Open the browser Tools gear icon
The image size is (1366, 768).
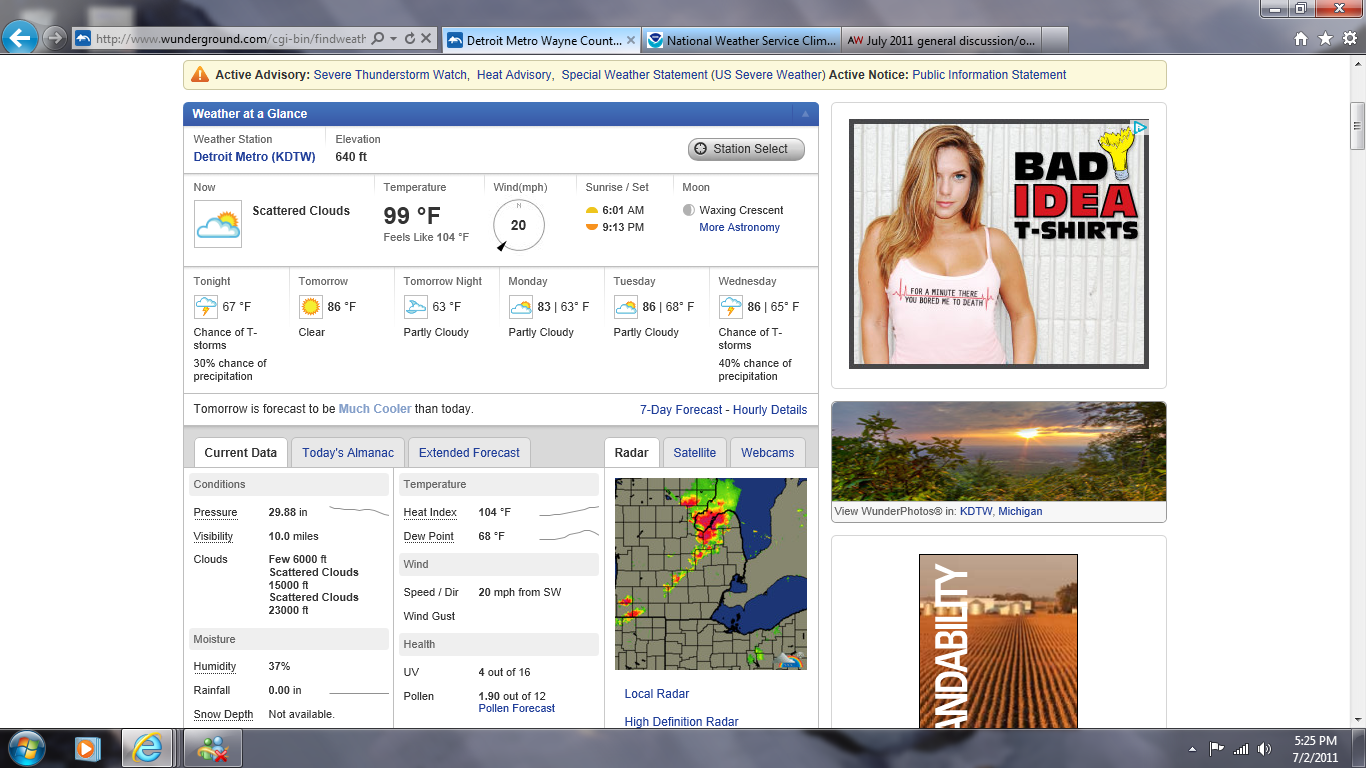1349,39
